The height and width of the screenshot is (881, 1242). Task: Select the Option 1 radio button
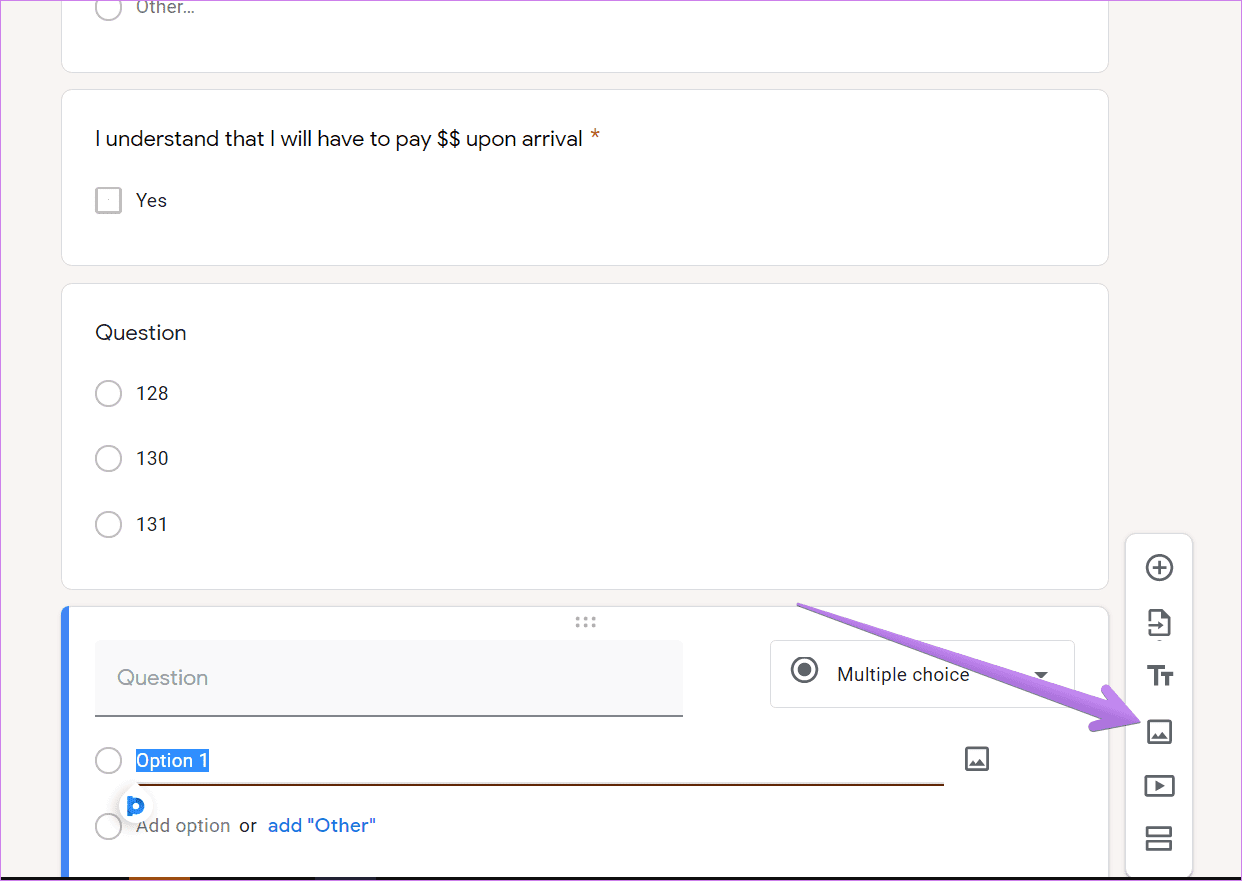(108, 760)
